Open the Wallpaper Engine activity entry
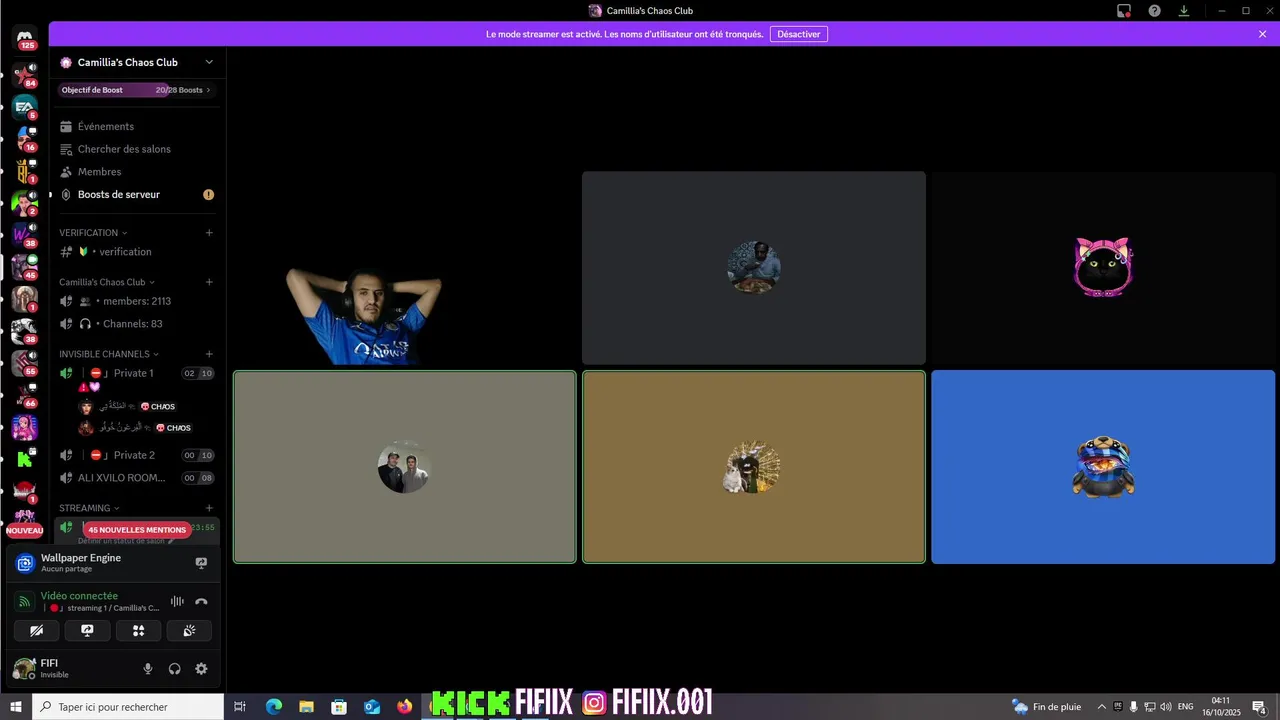 tap(113, 563)
